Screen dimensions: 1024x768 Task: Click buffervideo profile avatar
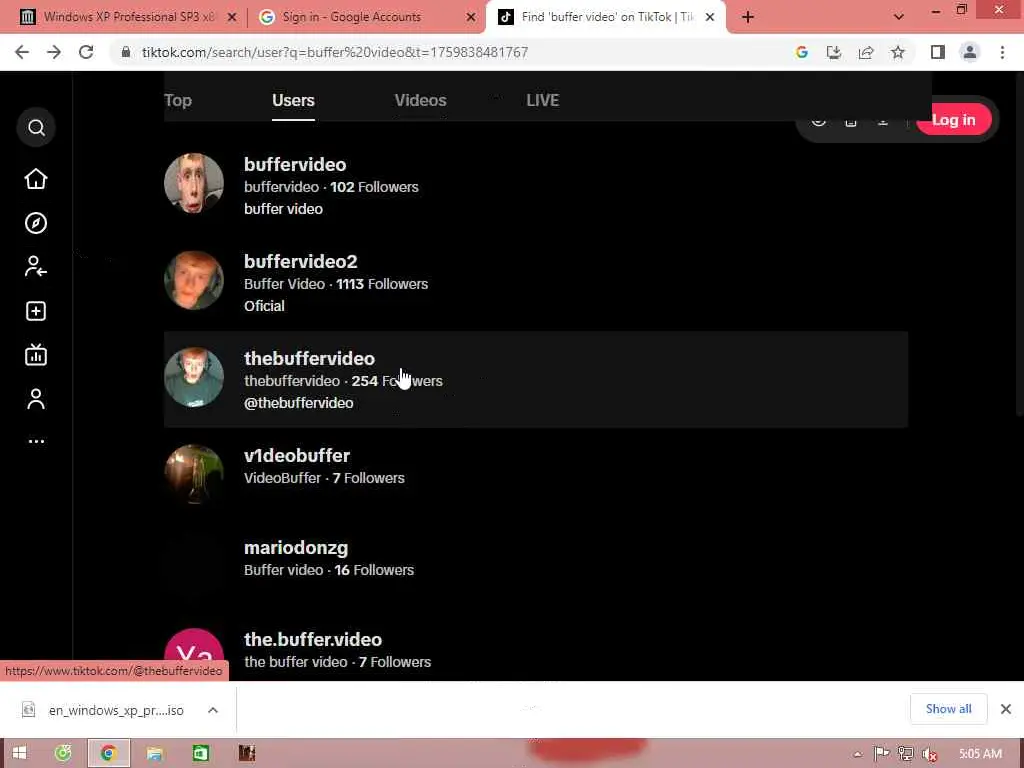[x=194, y=184]
